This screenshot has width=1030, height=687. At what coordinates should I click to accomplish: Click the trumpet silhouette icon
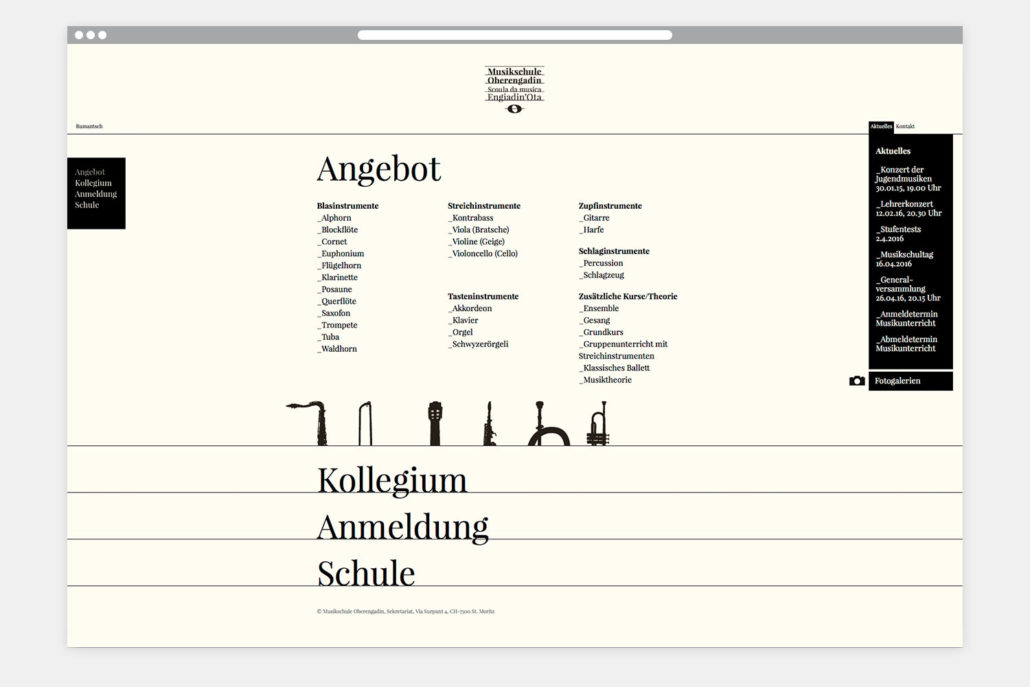coord(598,423)
